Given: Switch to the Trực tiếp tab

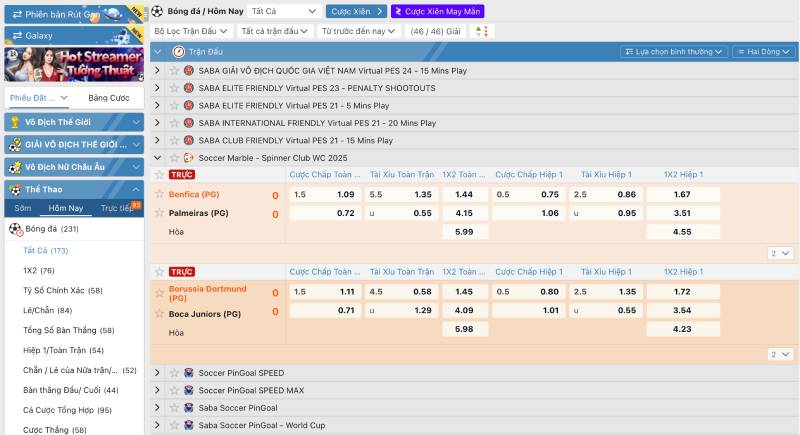Looking at the screenshot, I should point(117,208).
